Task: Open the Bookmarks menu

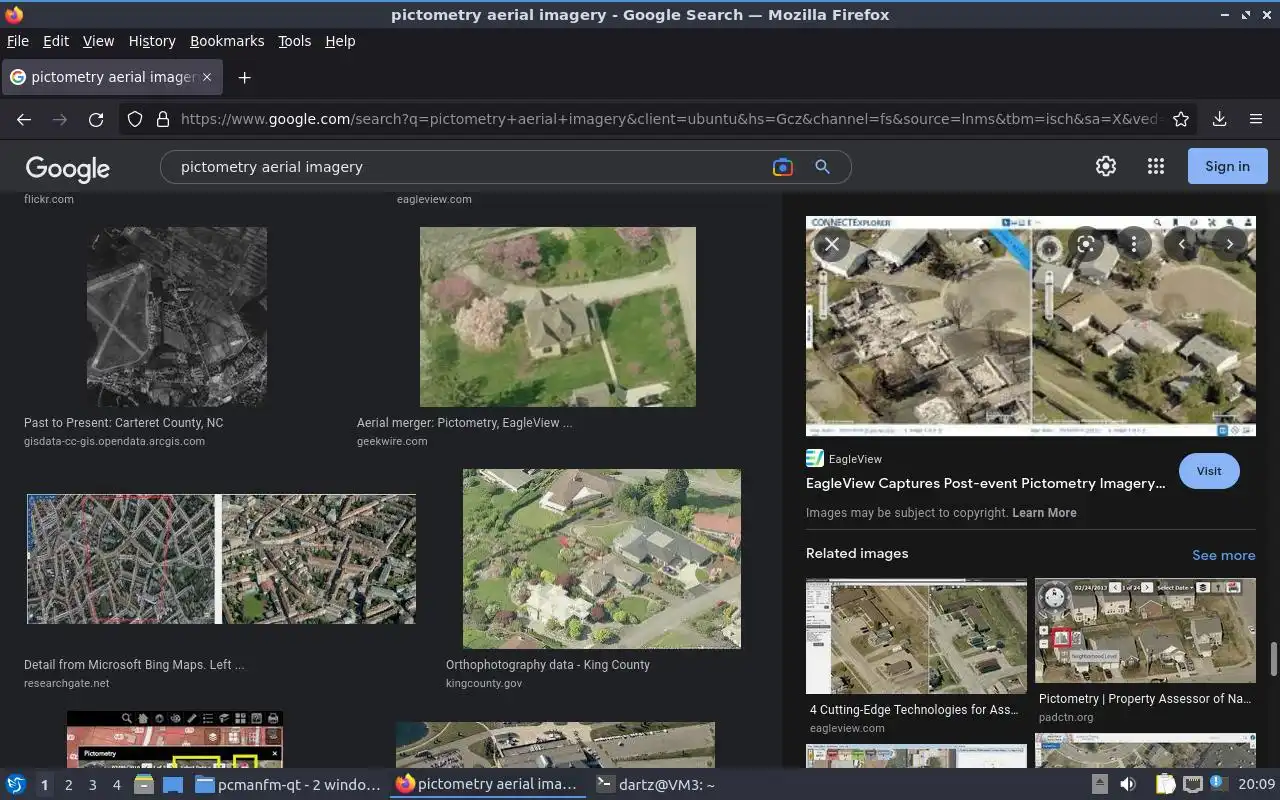Action: [227, 41]
